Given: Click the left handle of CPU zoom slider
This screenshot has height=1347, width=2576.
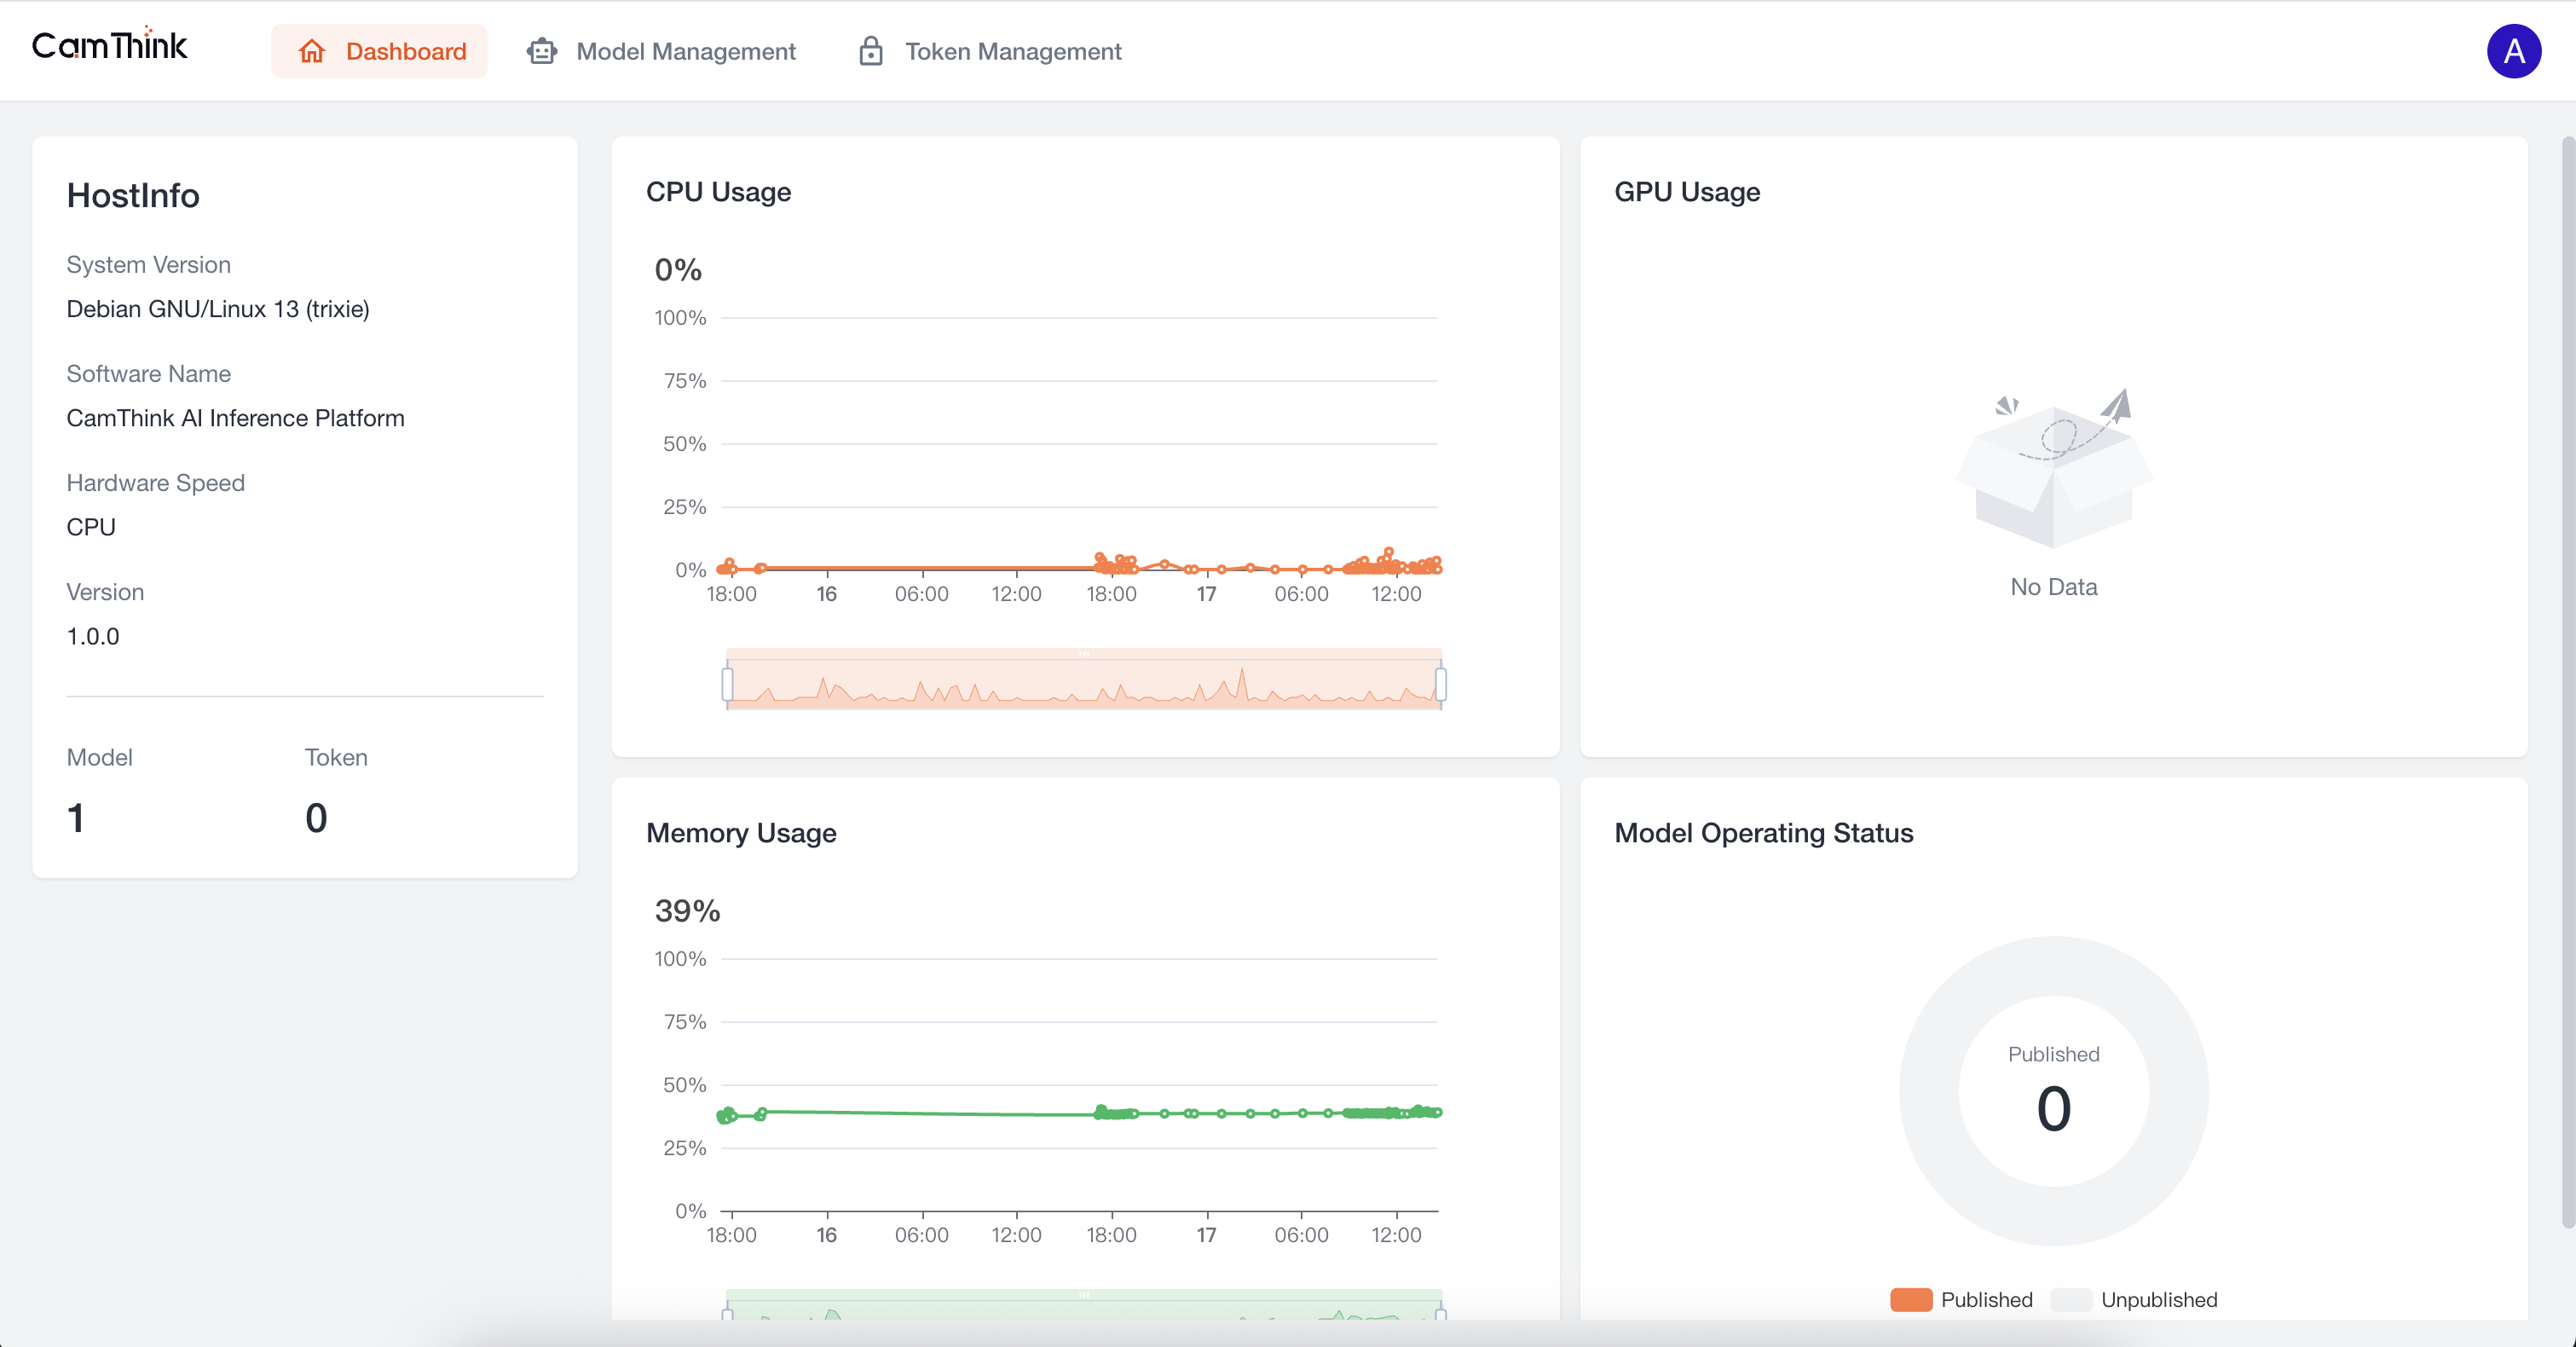Looking at the screenshot, I should (x=727, y=684).
